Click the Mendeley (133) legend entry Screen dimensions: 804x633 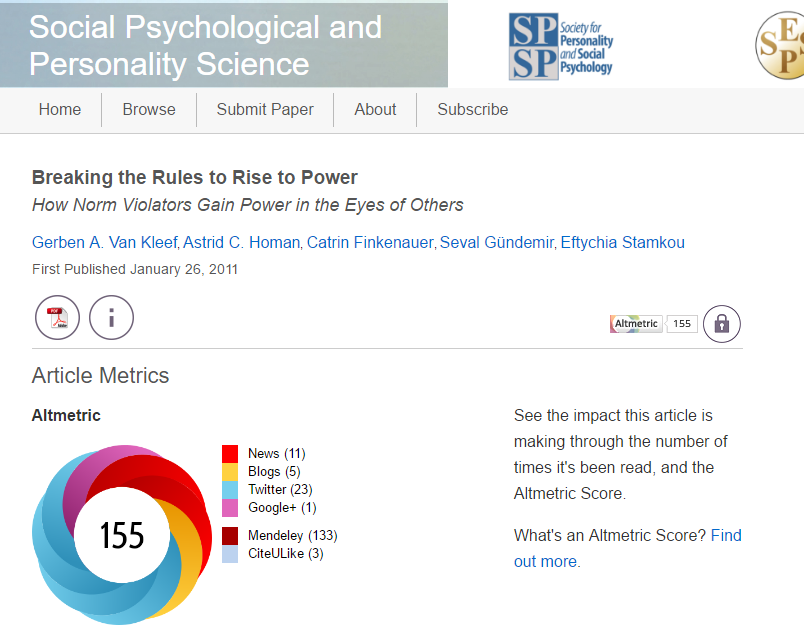[x=293, y=536]
